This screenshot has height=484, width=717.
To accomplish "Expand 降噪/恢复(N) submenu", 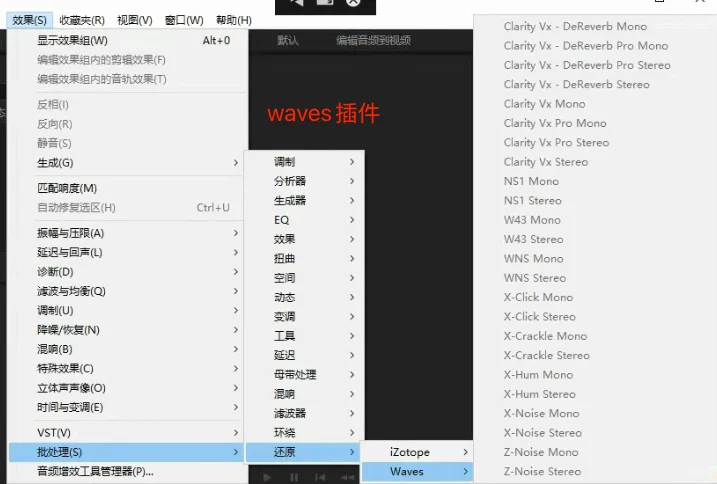I will [128, 329].
